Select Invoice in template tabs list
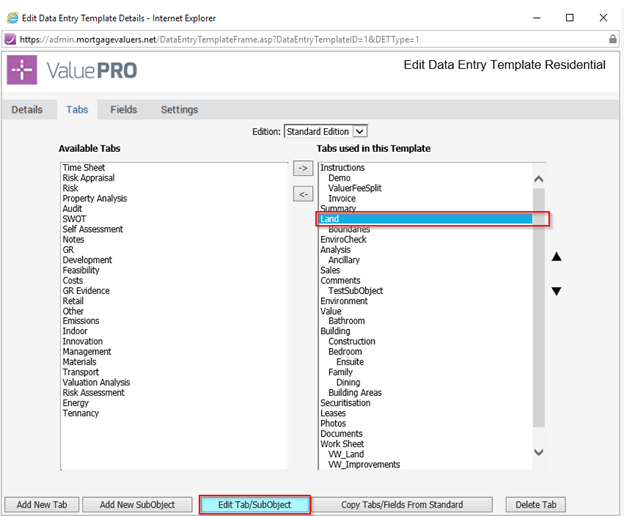The height and width of the screenshot is (516, 624). tap(342, 199)
